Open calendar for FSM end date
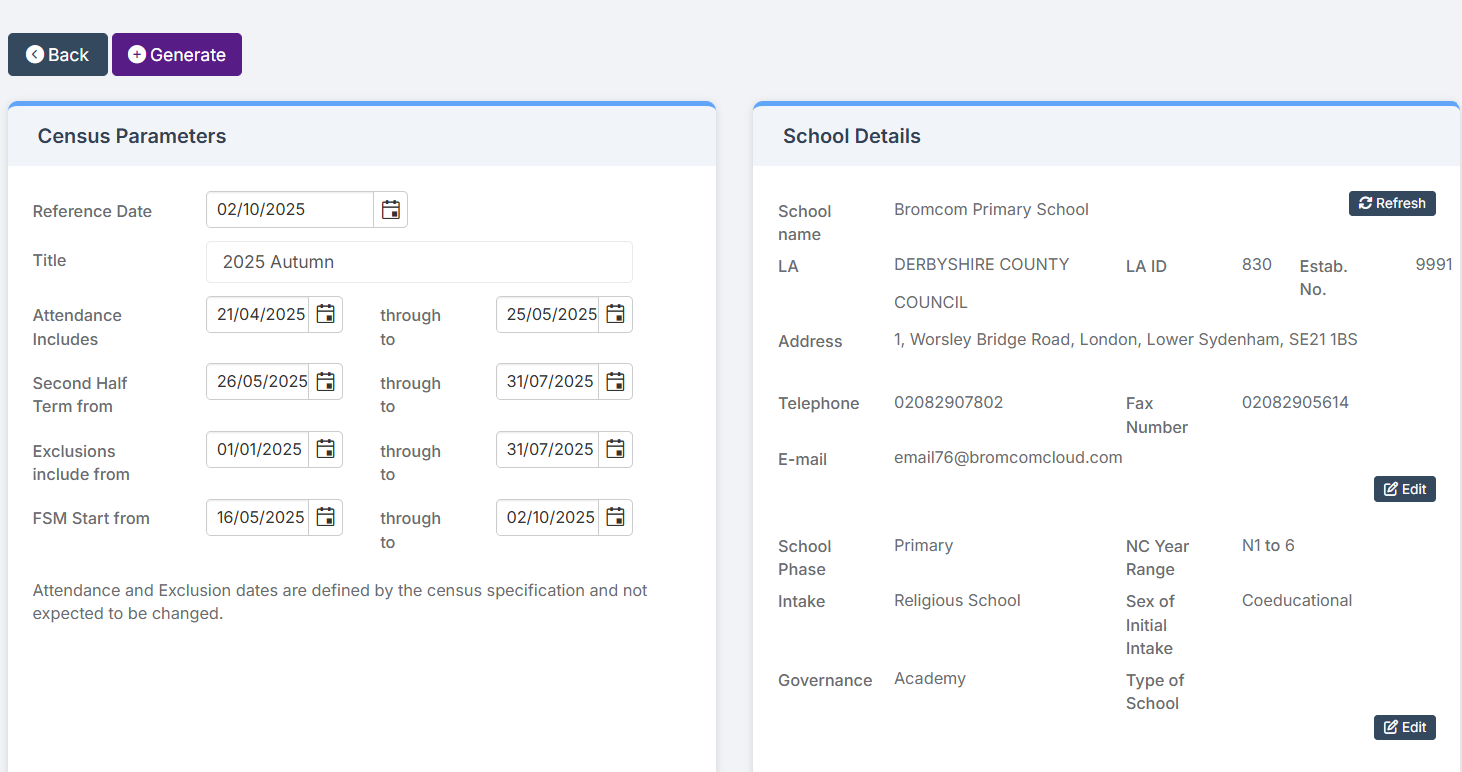This screenshot has width=1462, height=772. click(x=615, y=518)
